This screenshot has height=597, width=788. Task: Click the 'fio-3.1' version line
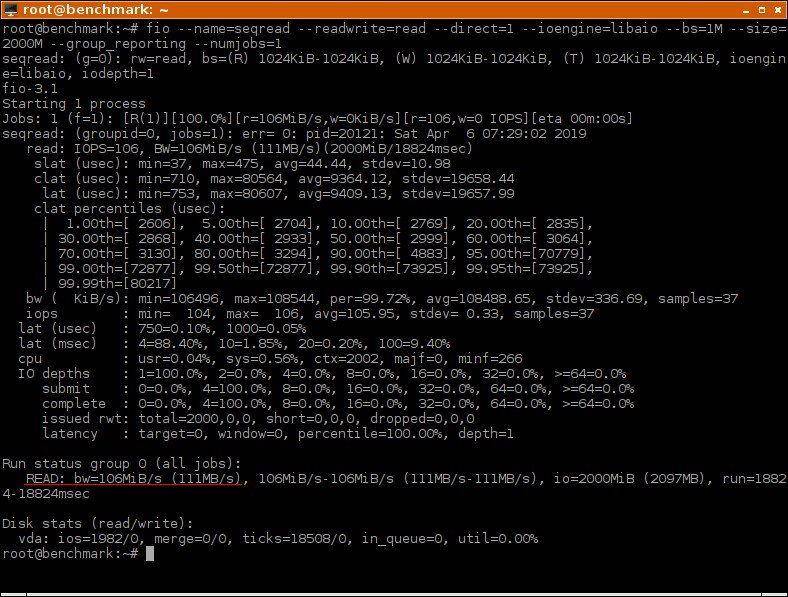click(30, 89)
